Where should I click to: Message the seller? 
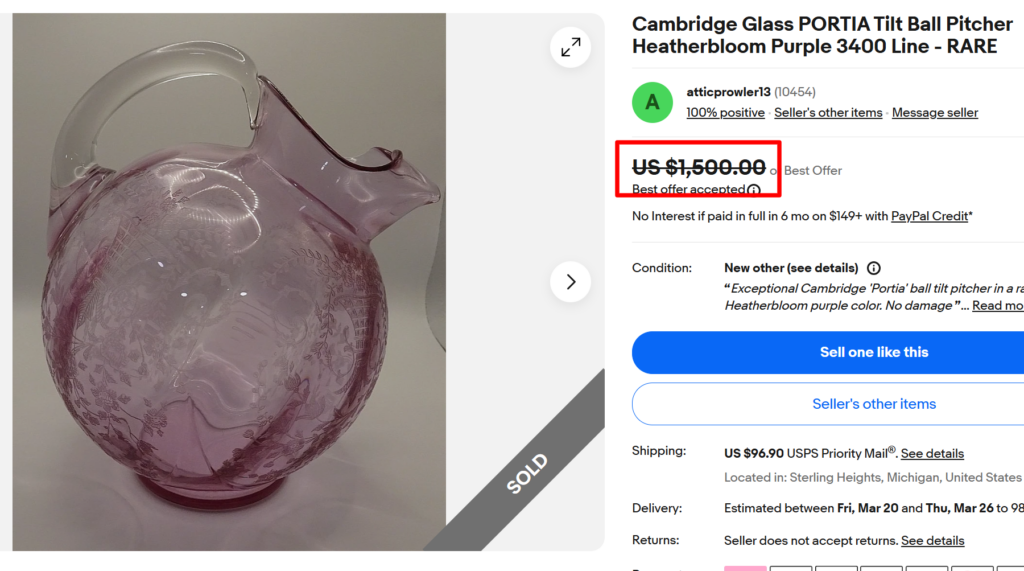(934, 113)
